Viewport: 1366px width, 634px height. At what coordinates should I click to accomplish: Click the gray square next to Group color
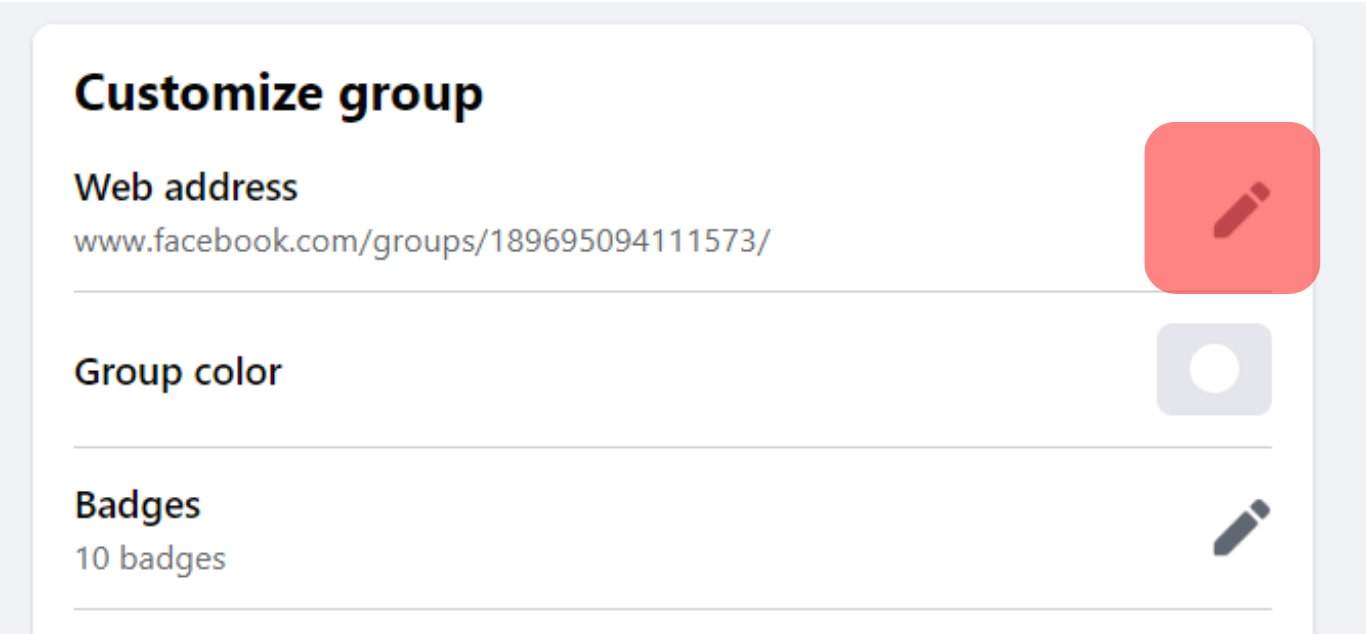pos(1214,369)
